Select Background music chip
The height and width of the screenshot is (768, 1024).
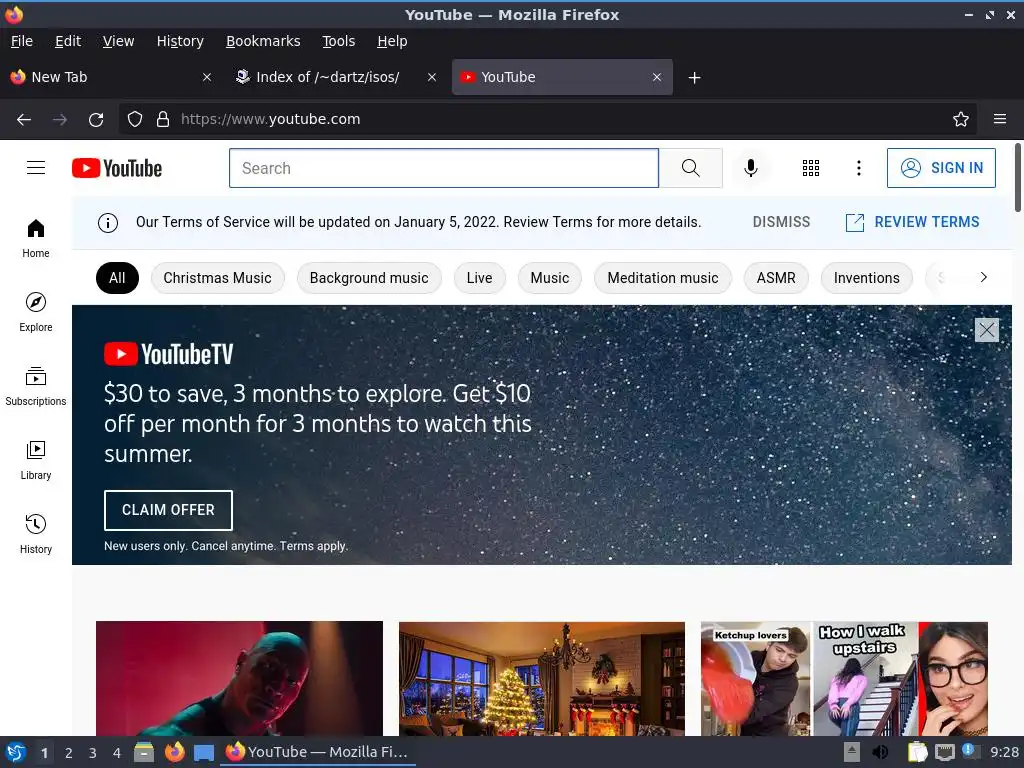(369, 278)
